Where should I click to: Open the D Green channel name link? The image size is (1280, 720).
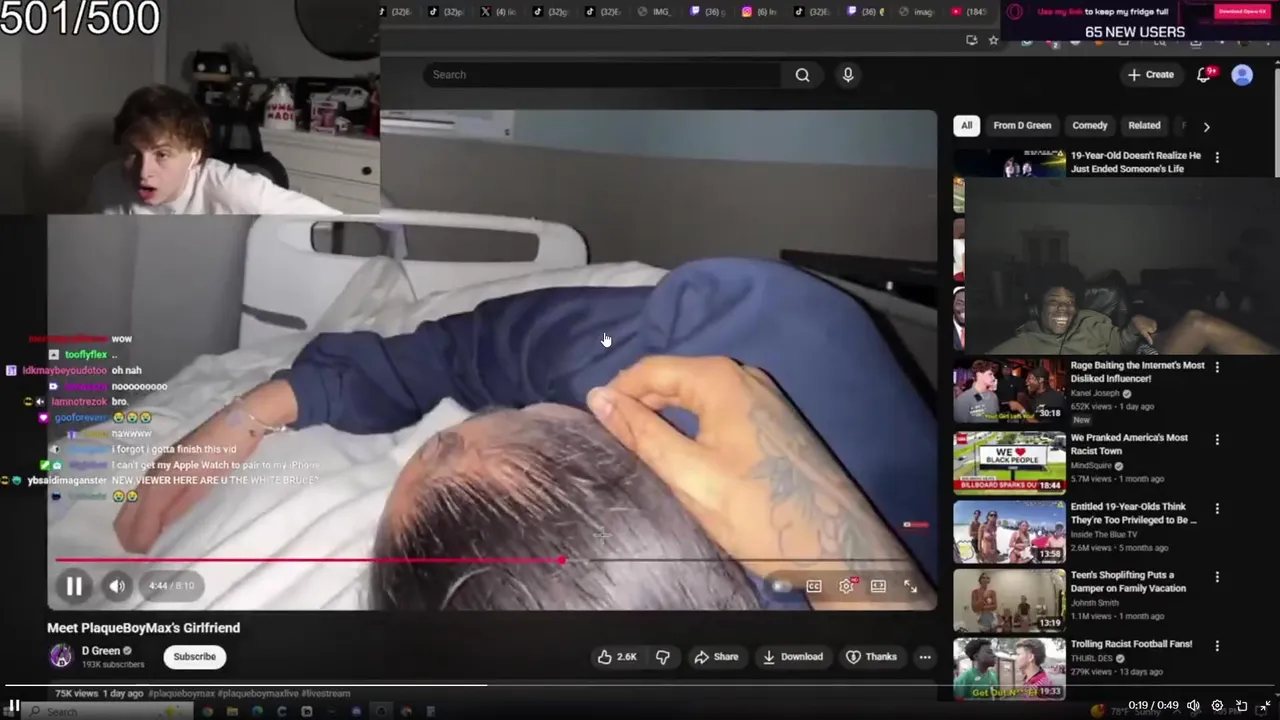click(x=100, y=651)
